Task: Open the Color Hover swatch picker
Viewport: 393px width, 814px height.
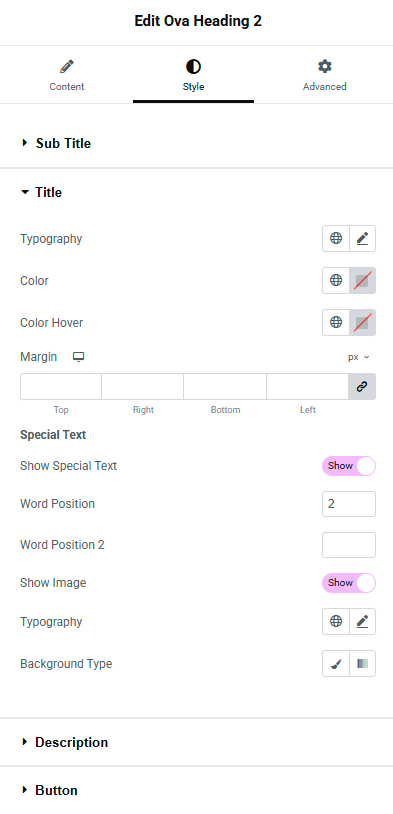Action: coord(362,322)
